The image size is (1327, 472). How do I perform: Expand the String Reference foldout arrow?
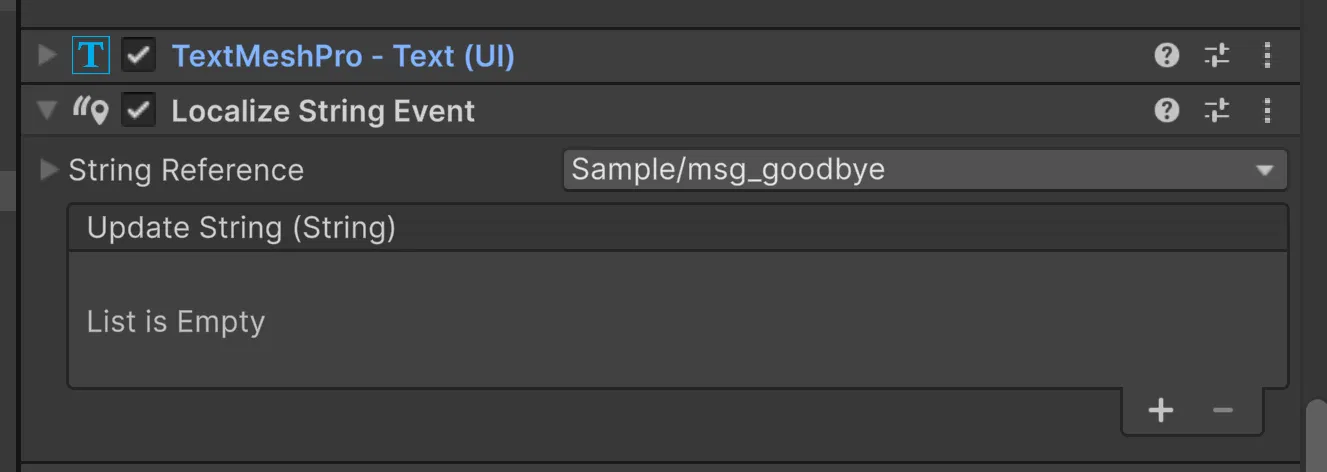point(49,170)
